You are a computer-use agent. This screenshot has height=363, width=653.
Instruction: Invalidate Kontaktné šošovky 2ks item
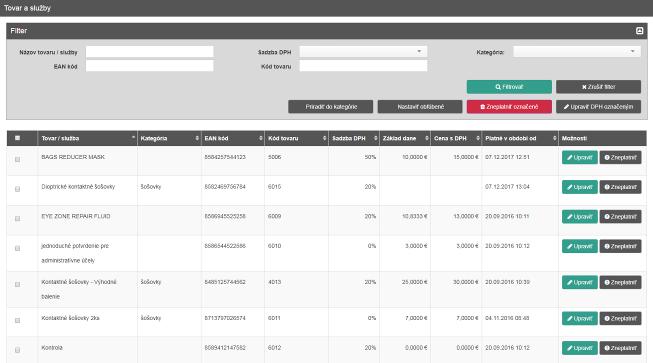(621, 318)
